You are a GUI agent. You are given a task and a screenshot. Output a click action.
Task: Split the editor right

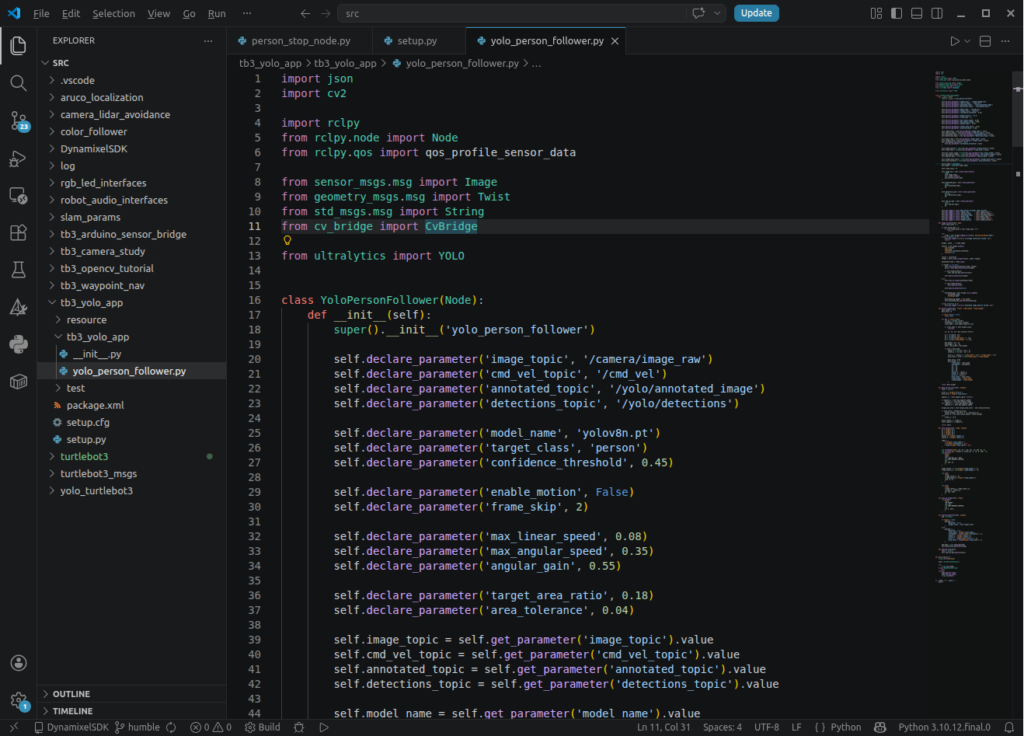pyautogui.click(x=985, y=41)
